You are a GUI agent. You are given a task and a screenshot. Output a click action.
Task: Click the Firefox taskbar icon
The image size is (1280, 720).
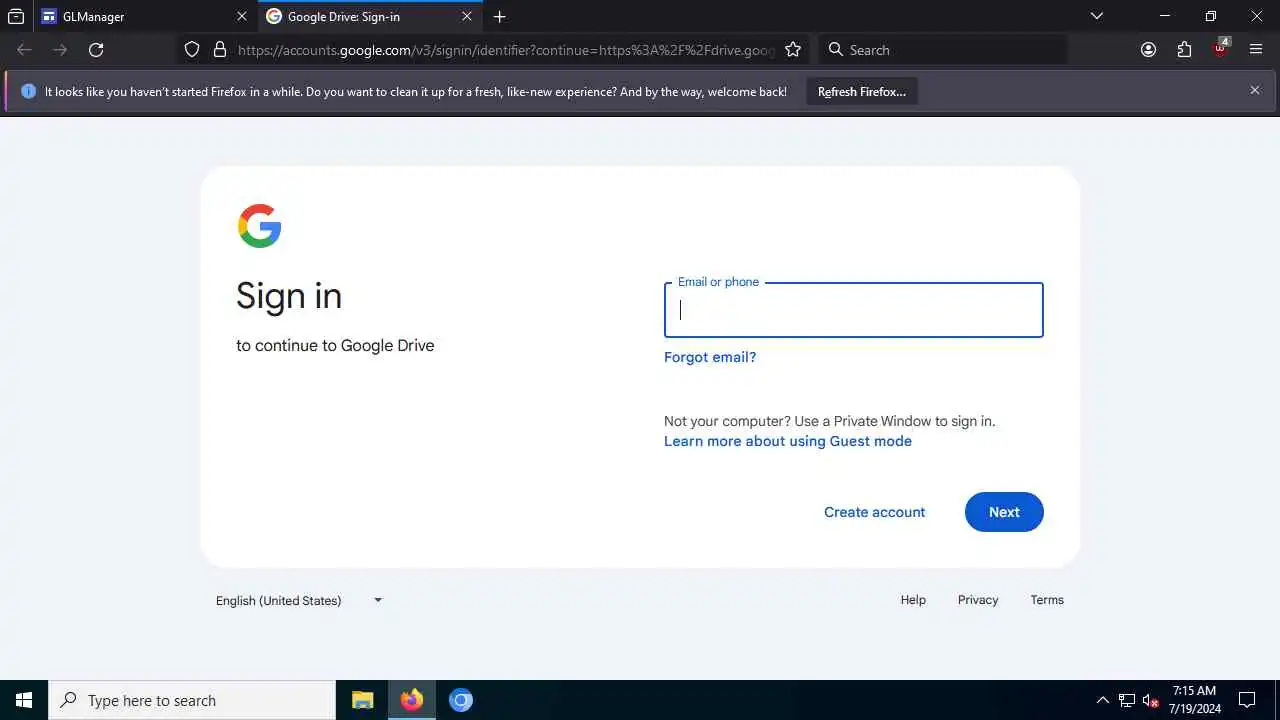click(412, 700)
